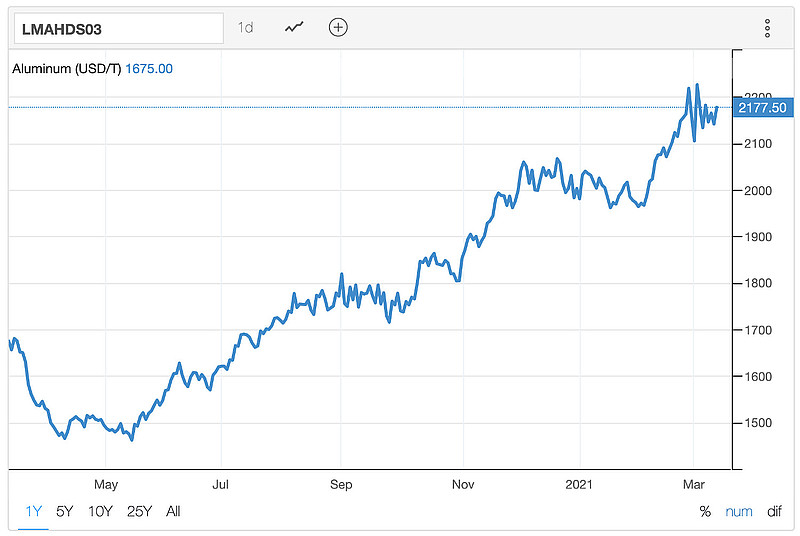Select the num display mode
Image resolution: width=800 pixels, height=536 pixels.
tap(739, 511)
